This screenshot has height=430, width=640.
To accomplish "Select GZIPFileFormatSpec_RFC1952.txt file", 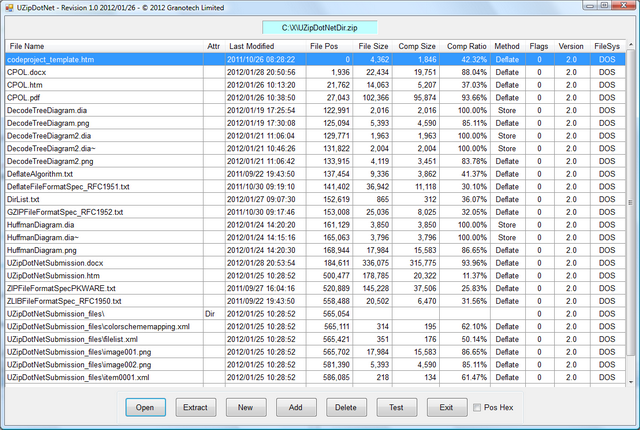I will tap(315, 212).
